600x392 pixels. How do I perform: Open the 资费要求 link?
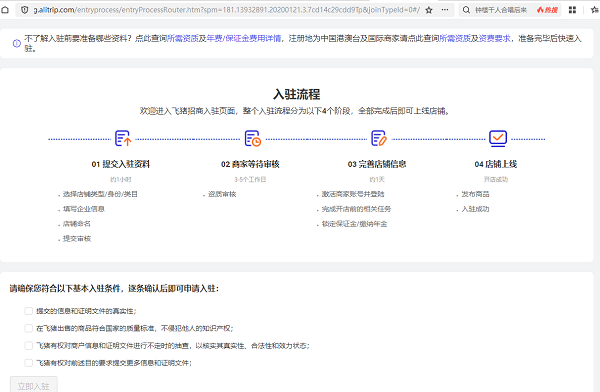click(494, 38)
